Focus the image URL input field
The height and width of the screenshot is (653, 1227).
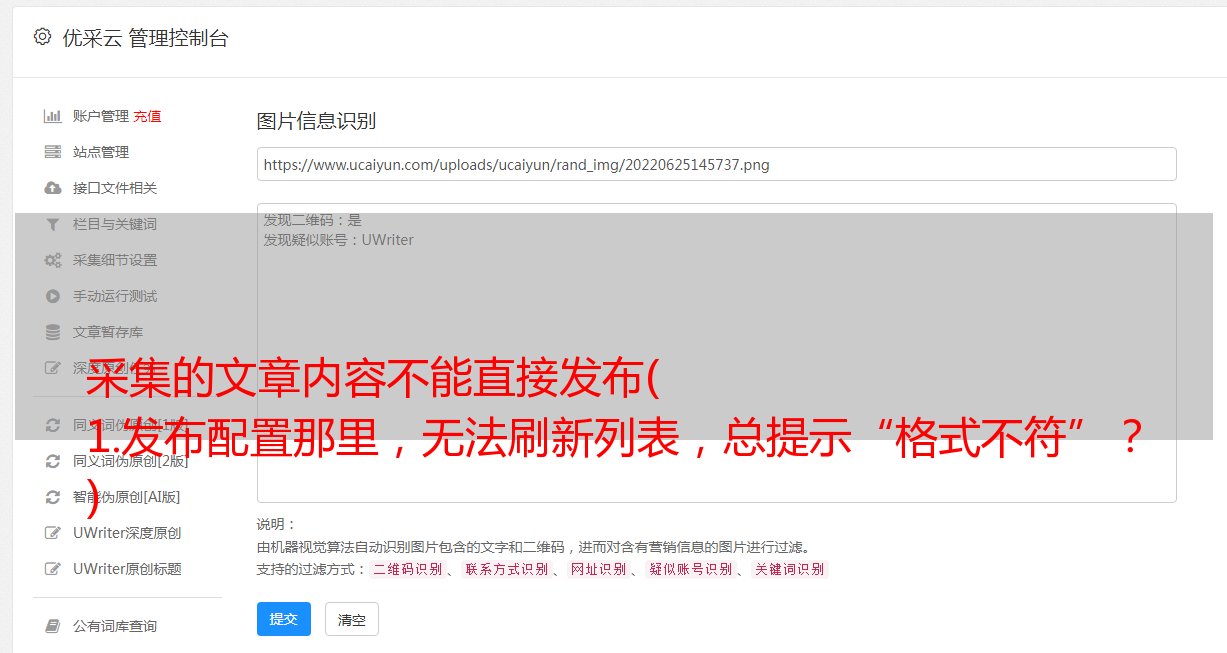tap(716, 164)
